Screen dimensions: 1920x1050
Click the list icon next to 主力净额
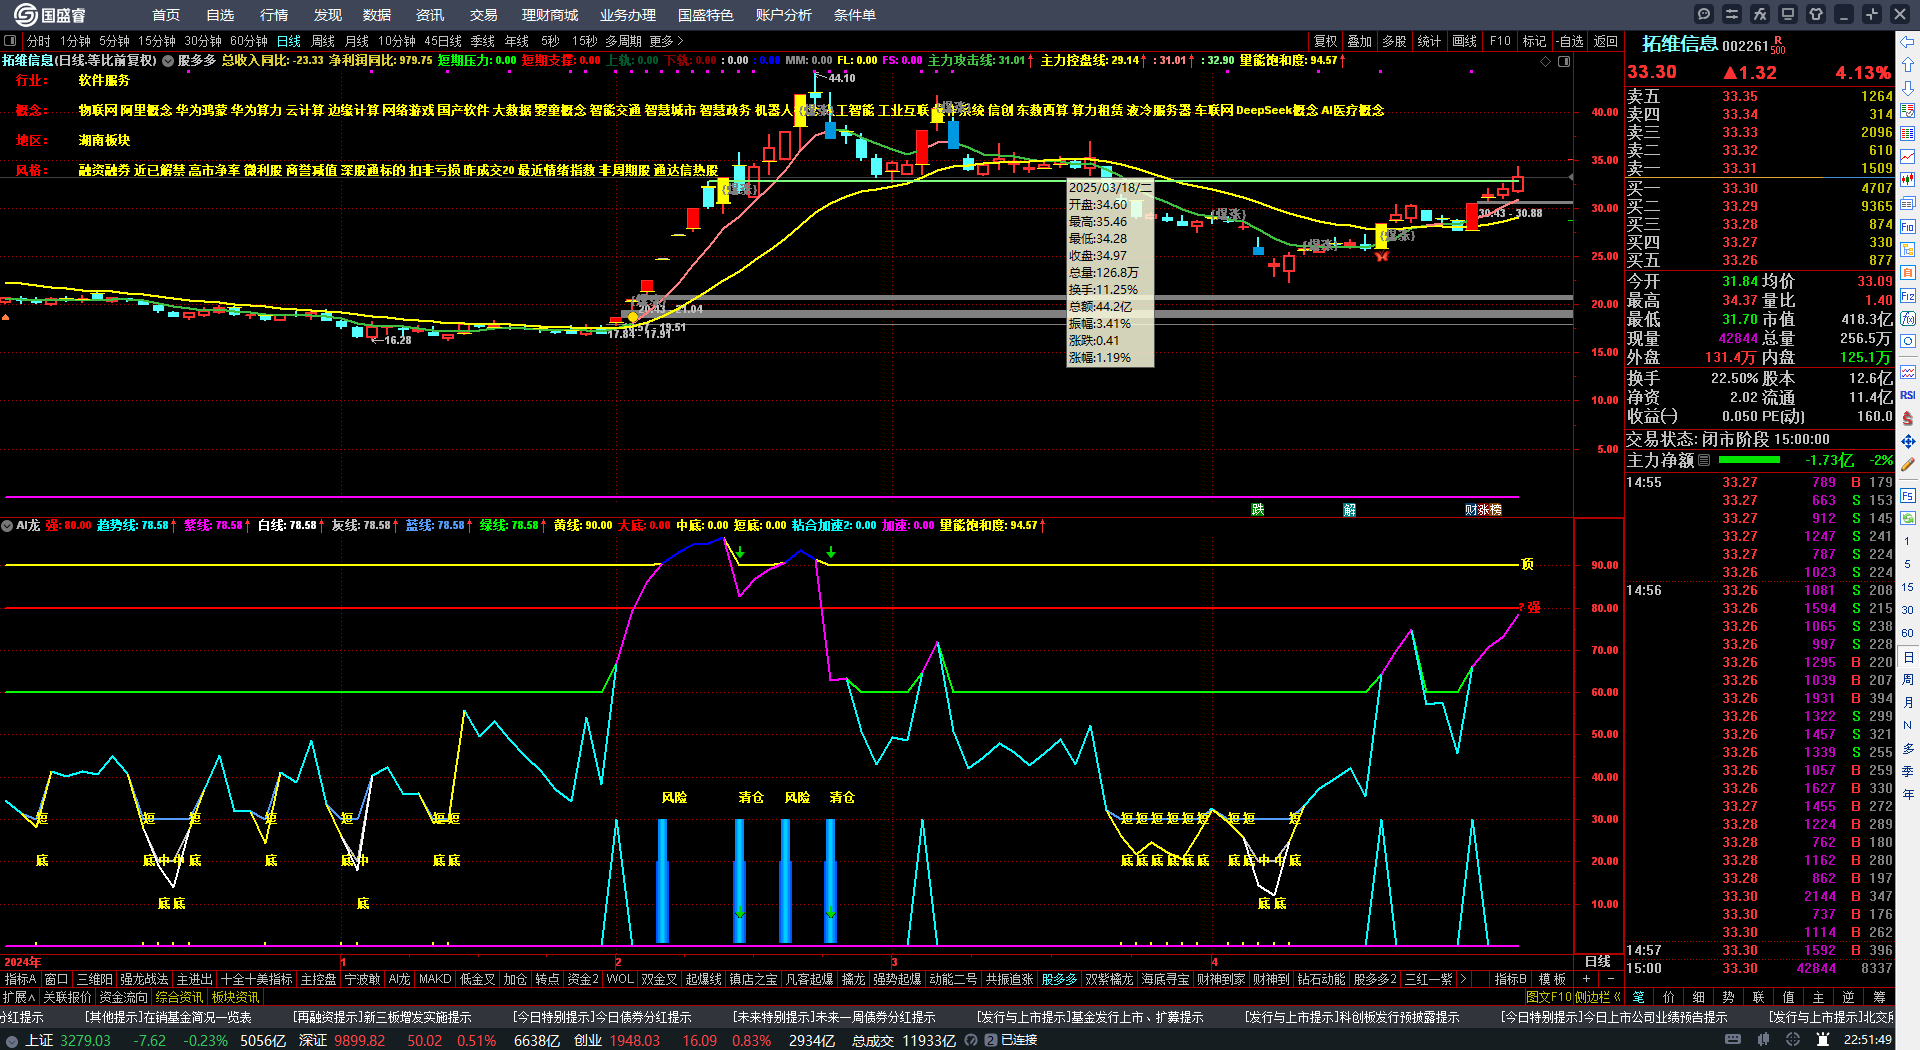pyautogui.click(x=1704, y=460)
